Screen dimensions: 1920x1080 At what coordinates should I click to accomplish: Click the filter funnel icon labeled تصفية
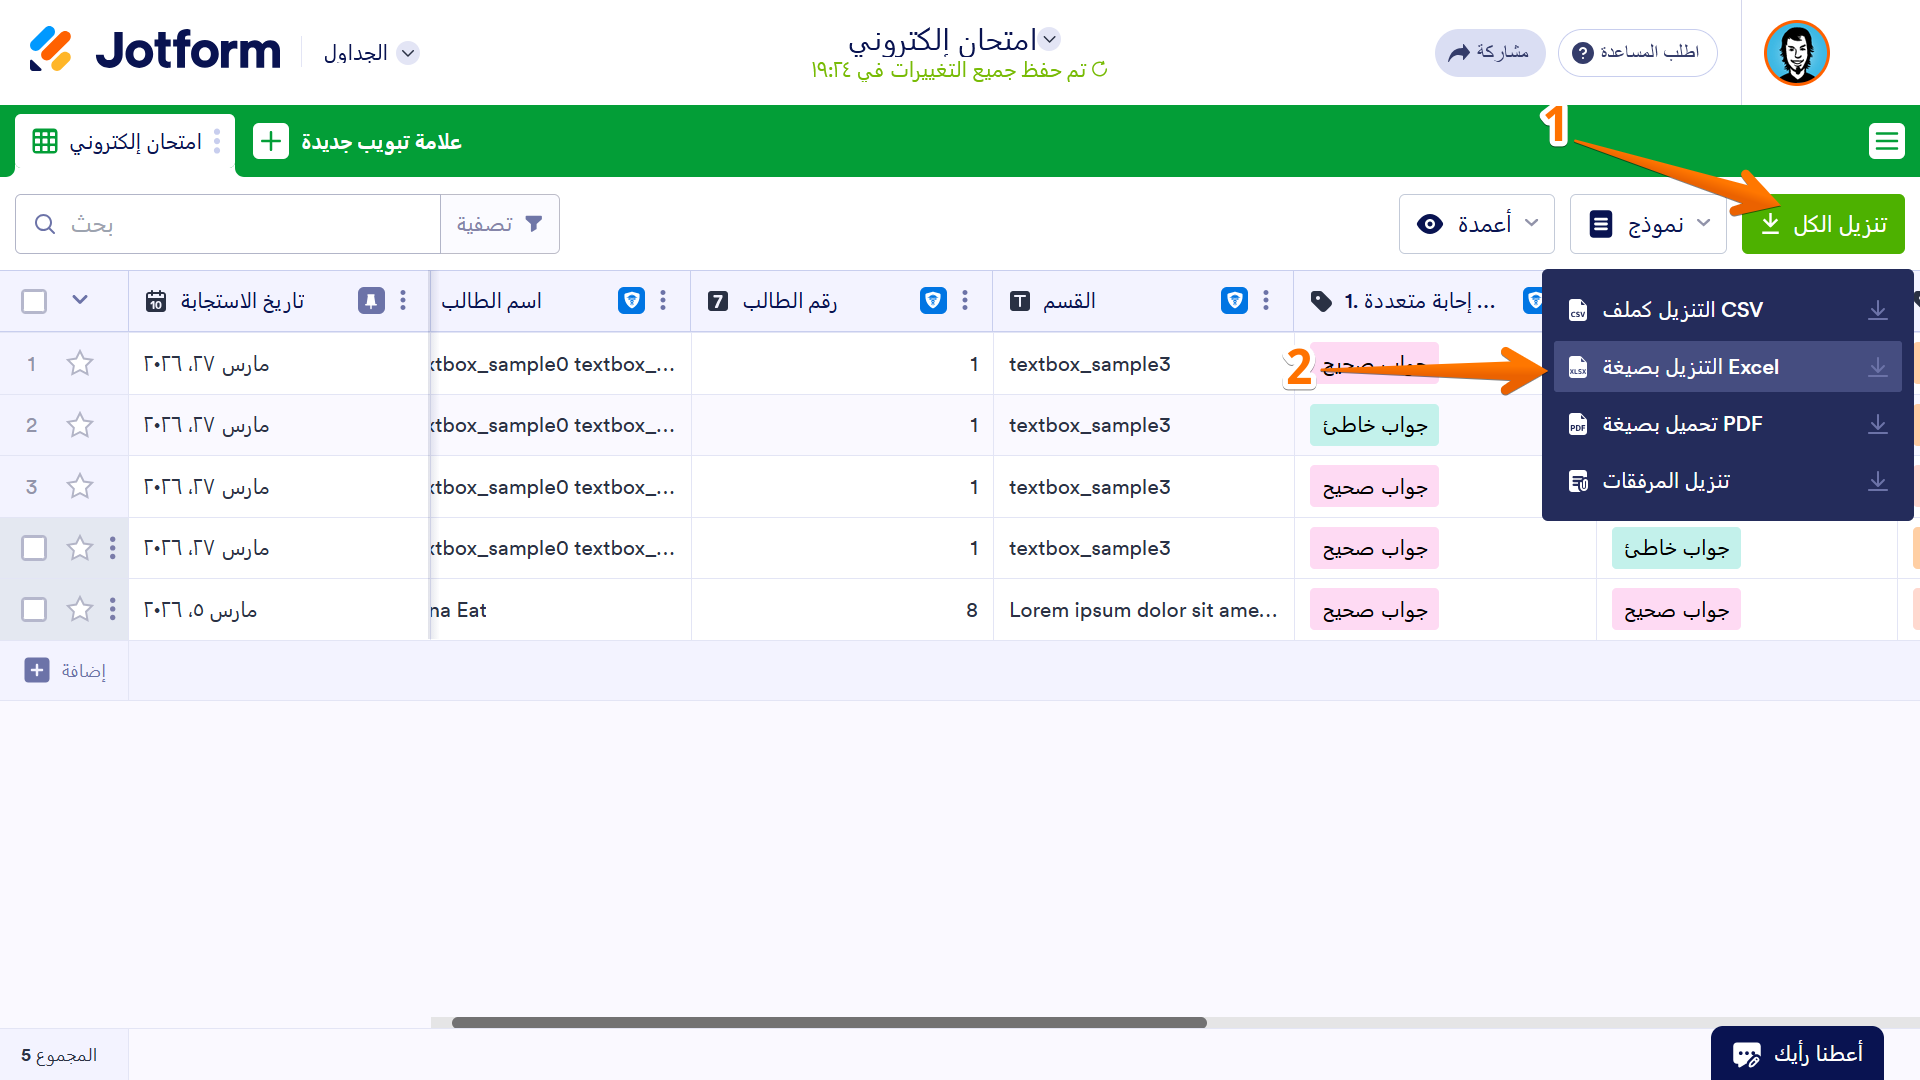coord(499,224)
